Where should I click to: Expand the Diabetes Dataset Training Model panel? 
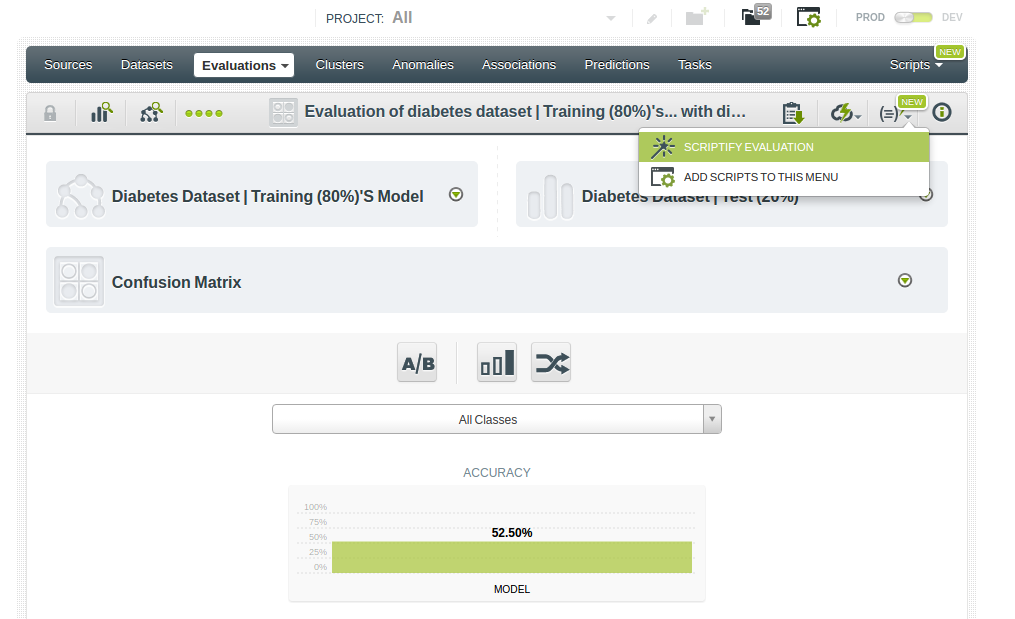455,195
